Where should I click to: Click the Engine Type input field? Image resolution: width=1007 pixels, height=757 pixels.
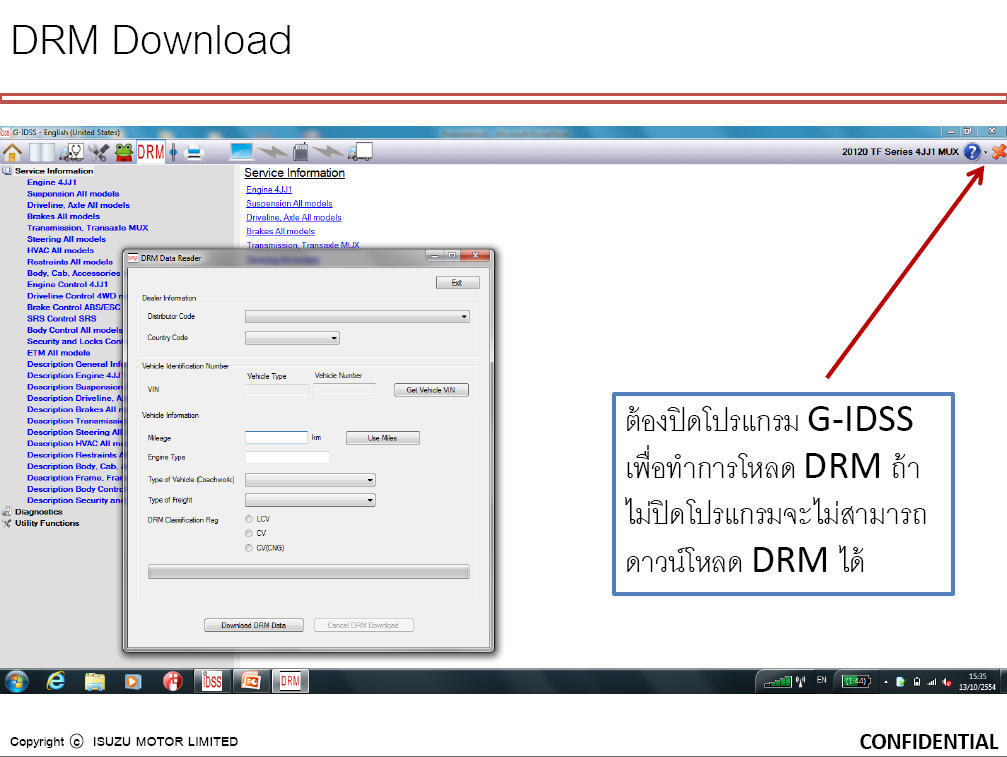(287, 457)
